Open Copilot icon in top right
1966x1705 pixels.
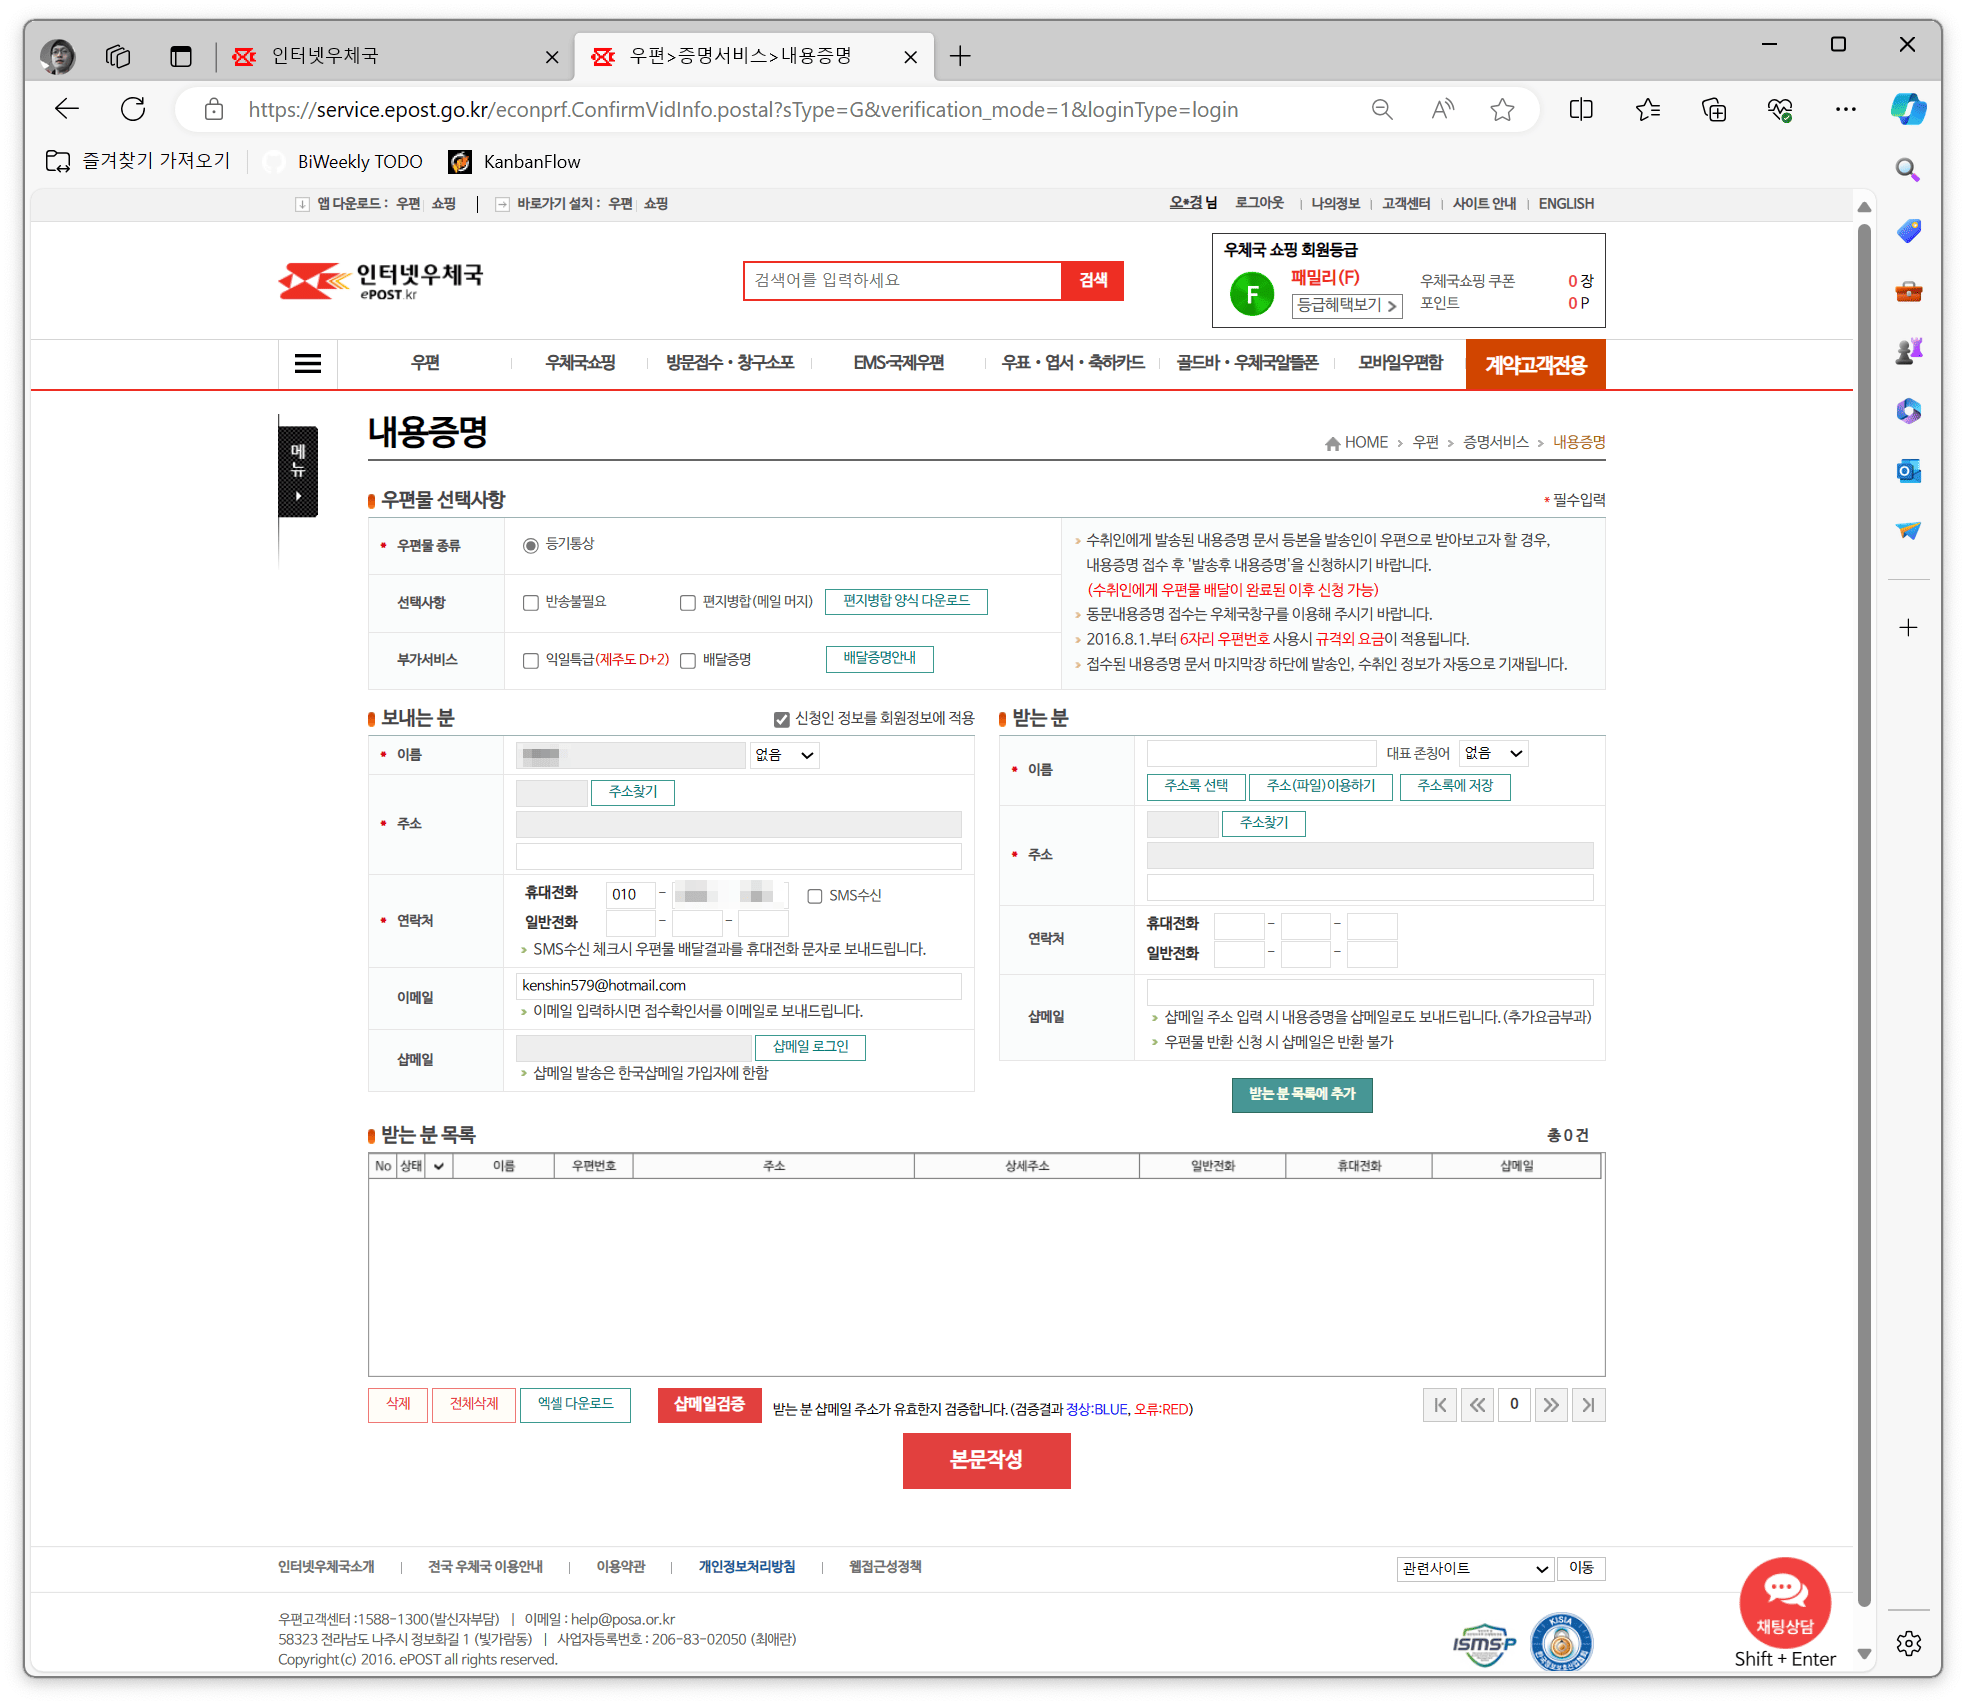click(1908, 109)
